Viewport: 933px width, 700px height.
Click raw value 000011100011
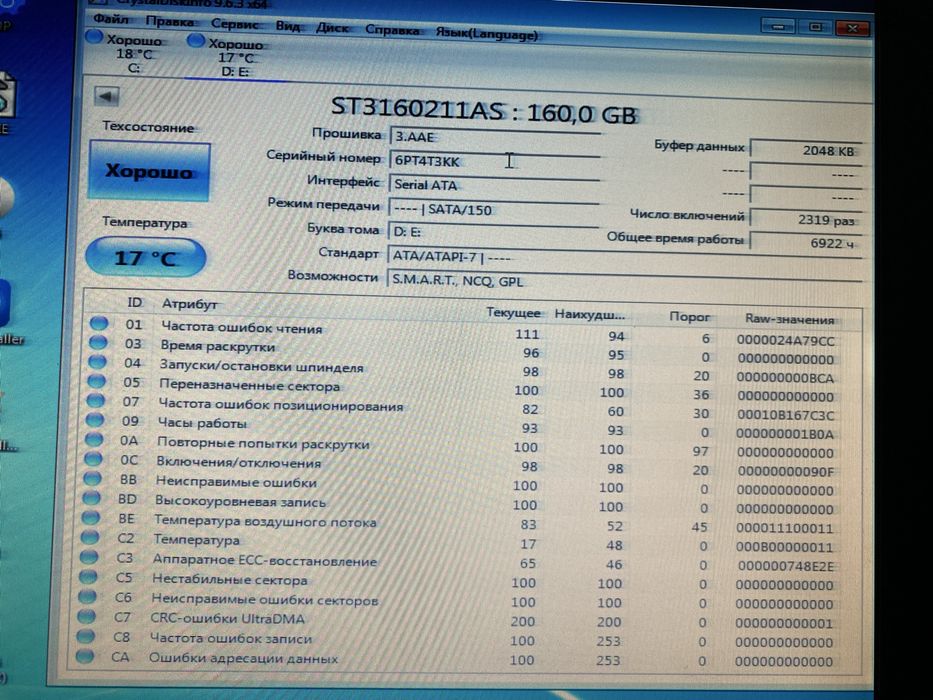coord(784,528)
